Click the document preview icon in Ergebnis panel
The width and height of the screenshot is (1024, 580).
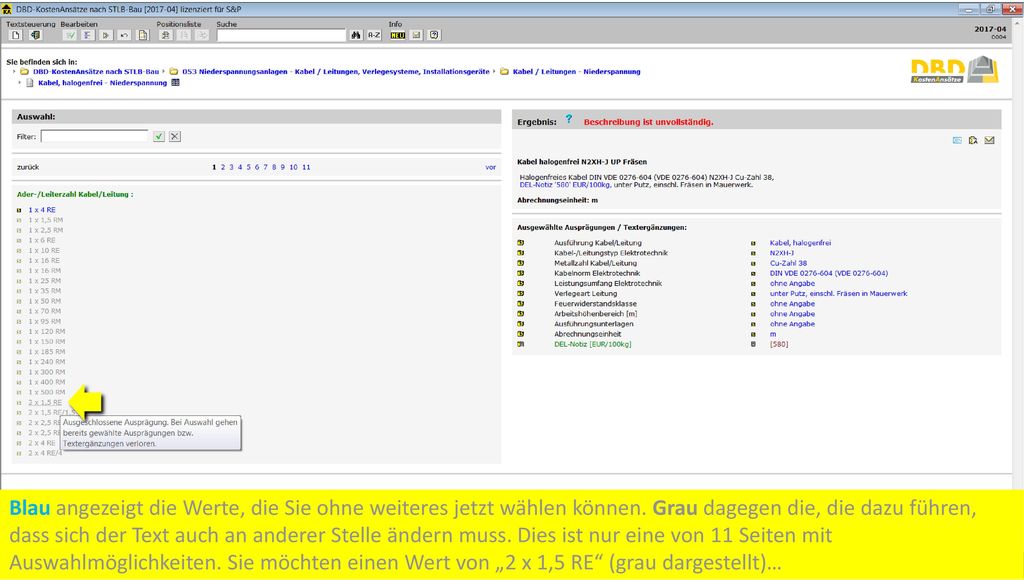pos(973,140)
